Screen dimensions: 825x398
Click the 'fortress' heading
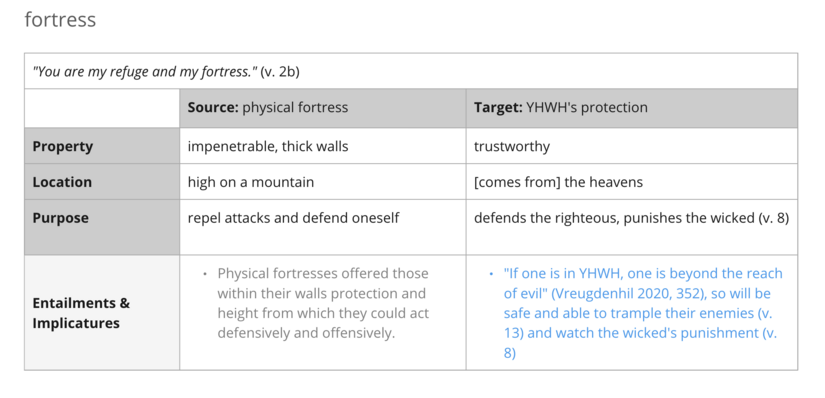tap(60, 20)
